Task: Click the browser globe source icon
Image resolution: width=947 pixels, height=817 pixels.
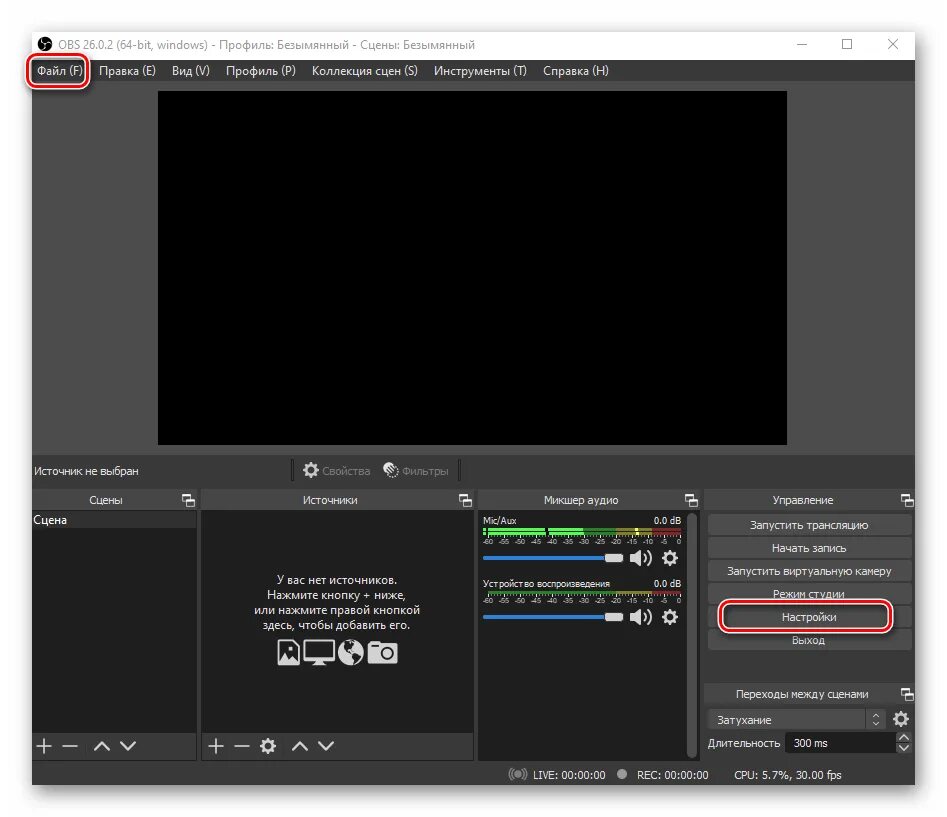Action: [x=350, y=652]
